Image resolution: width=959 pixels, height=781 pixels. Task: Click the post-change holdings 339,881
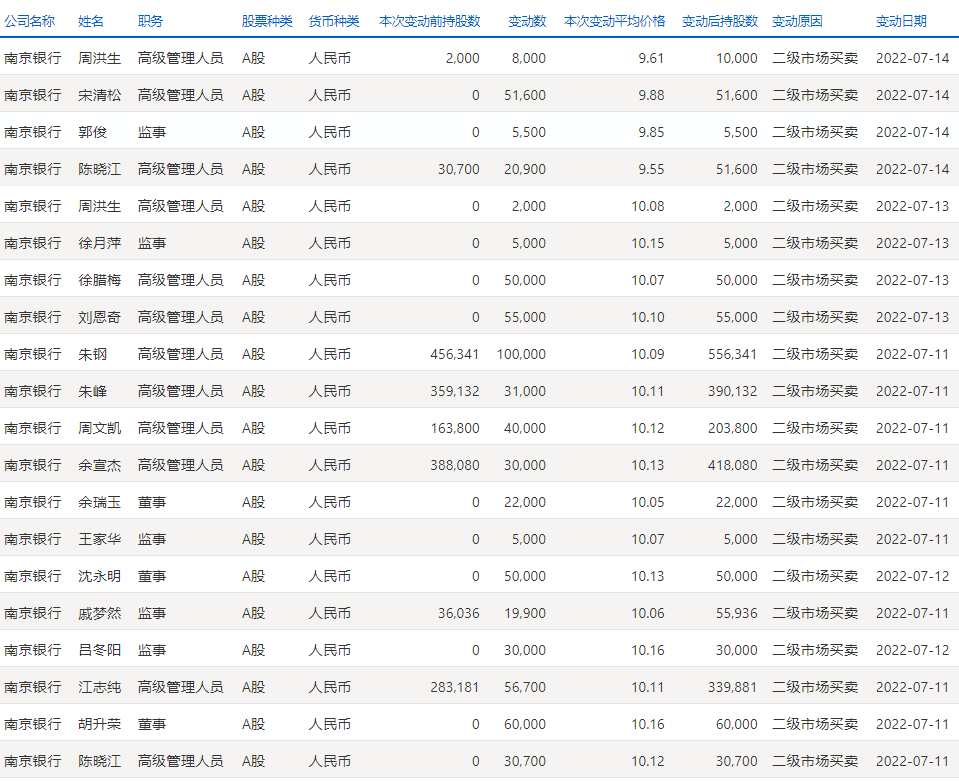(x=733, y=687)
